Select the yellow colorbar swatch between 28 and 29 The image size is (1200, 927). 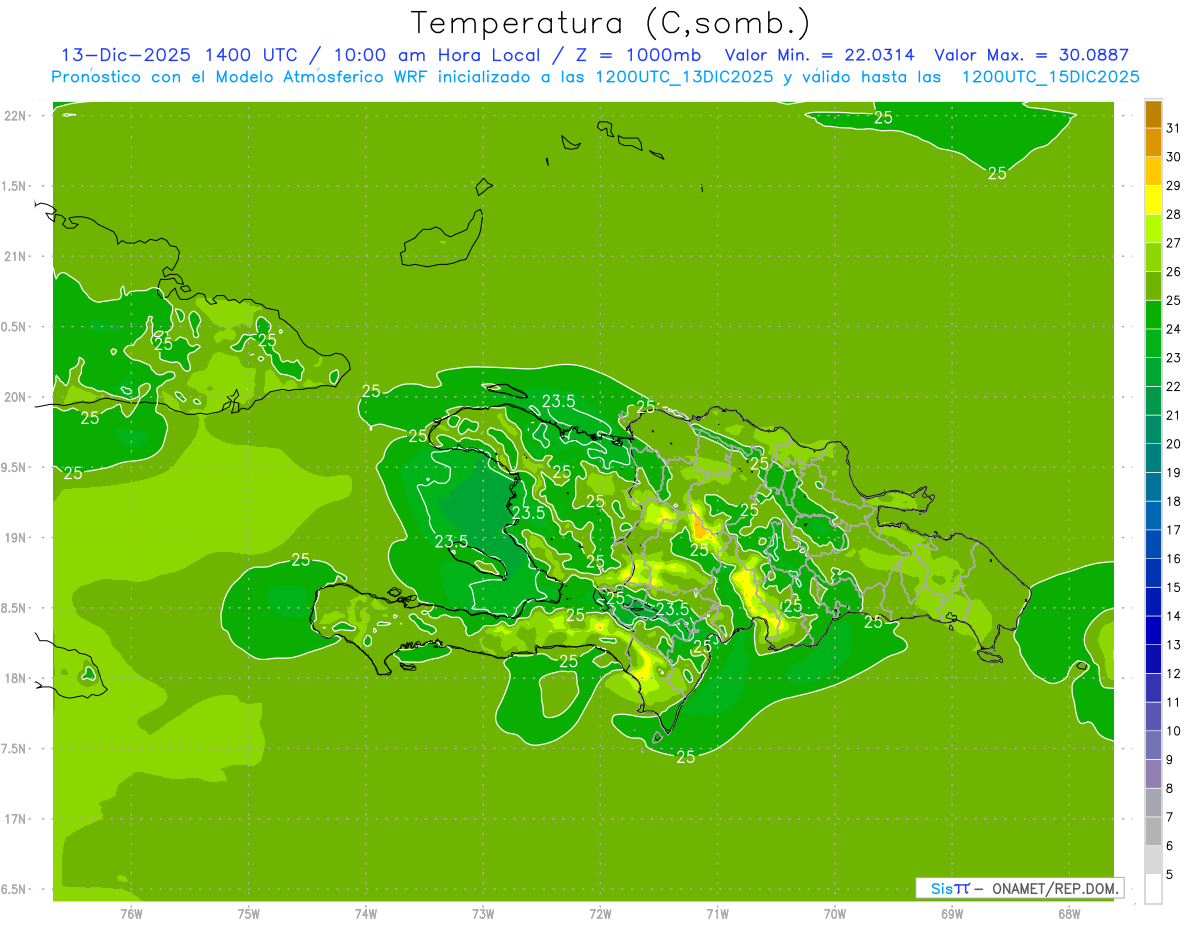[1153, 199]
